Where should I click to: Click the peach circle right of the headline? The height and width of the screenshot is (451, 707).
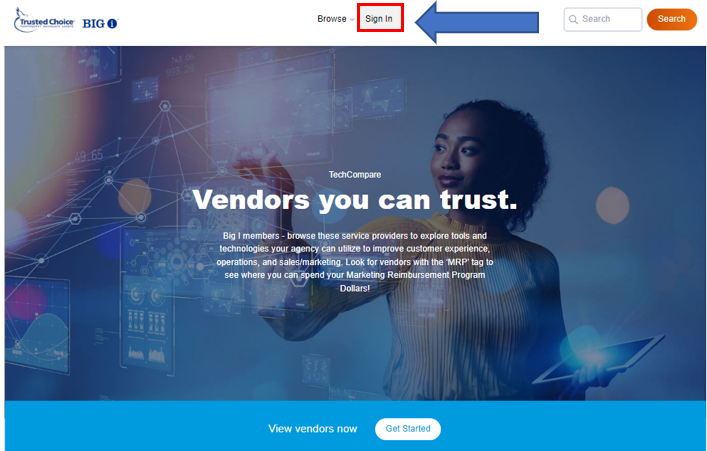(612, 205)
